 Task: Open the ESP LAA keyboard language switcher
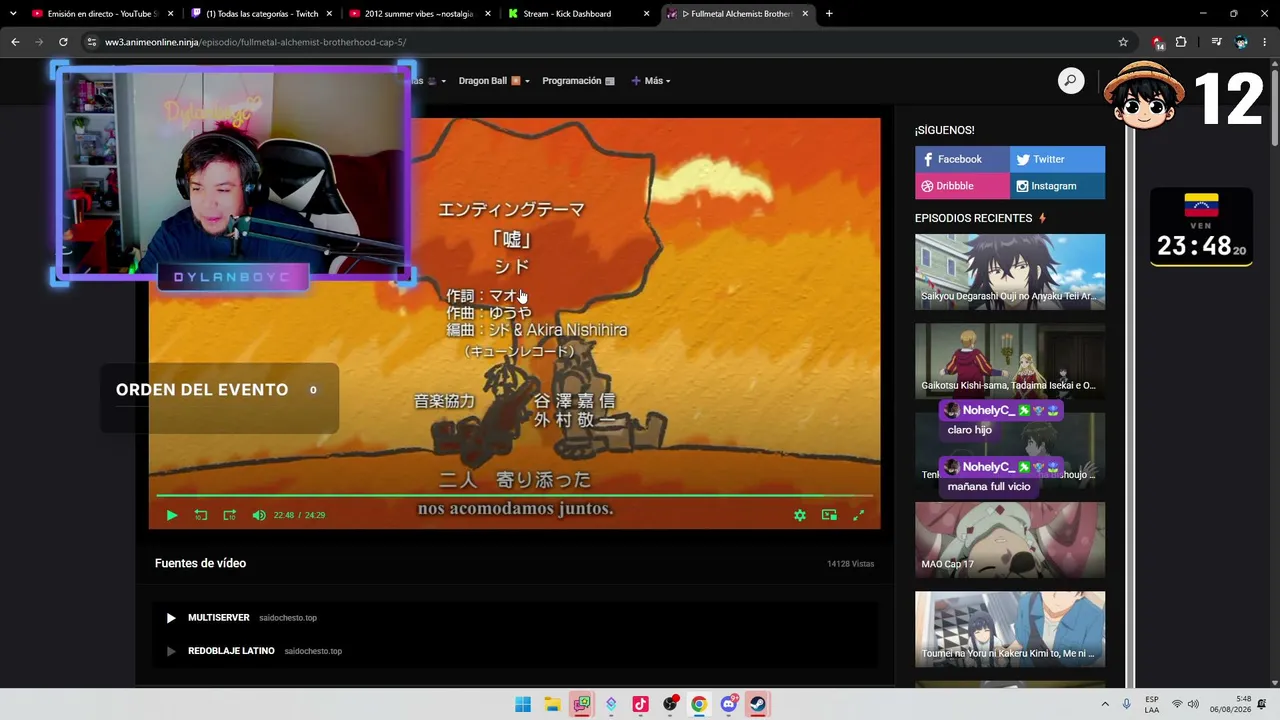click(1152, 705)
